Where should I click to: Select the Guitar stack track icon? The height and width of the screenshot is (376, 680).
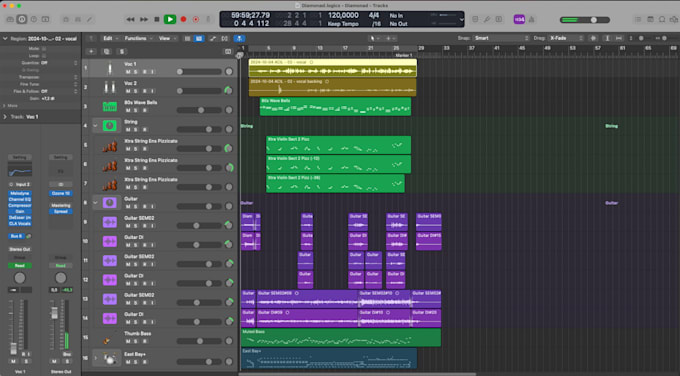109,202
